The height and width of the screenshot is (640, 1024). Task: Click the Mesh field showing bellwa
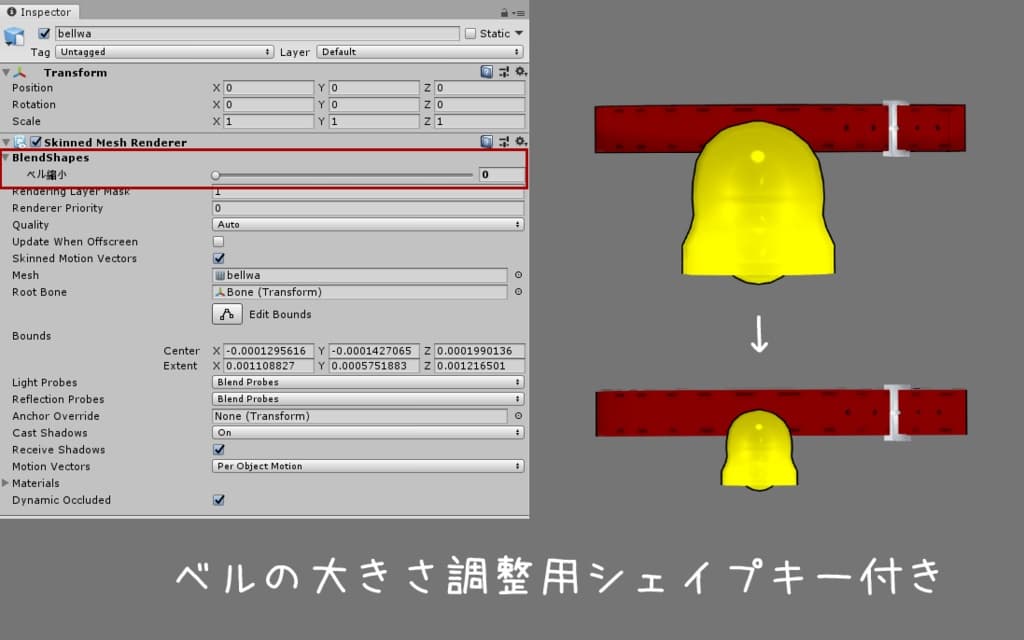click(360, 276)
